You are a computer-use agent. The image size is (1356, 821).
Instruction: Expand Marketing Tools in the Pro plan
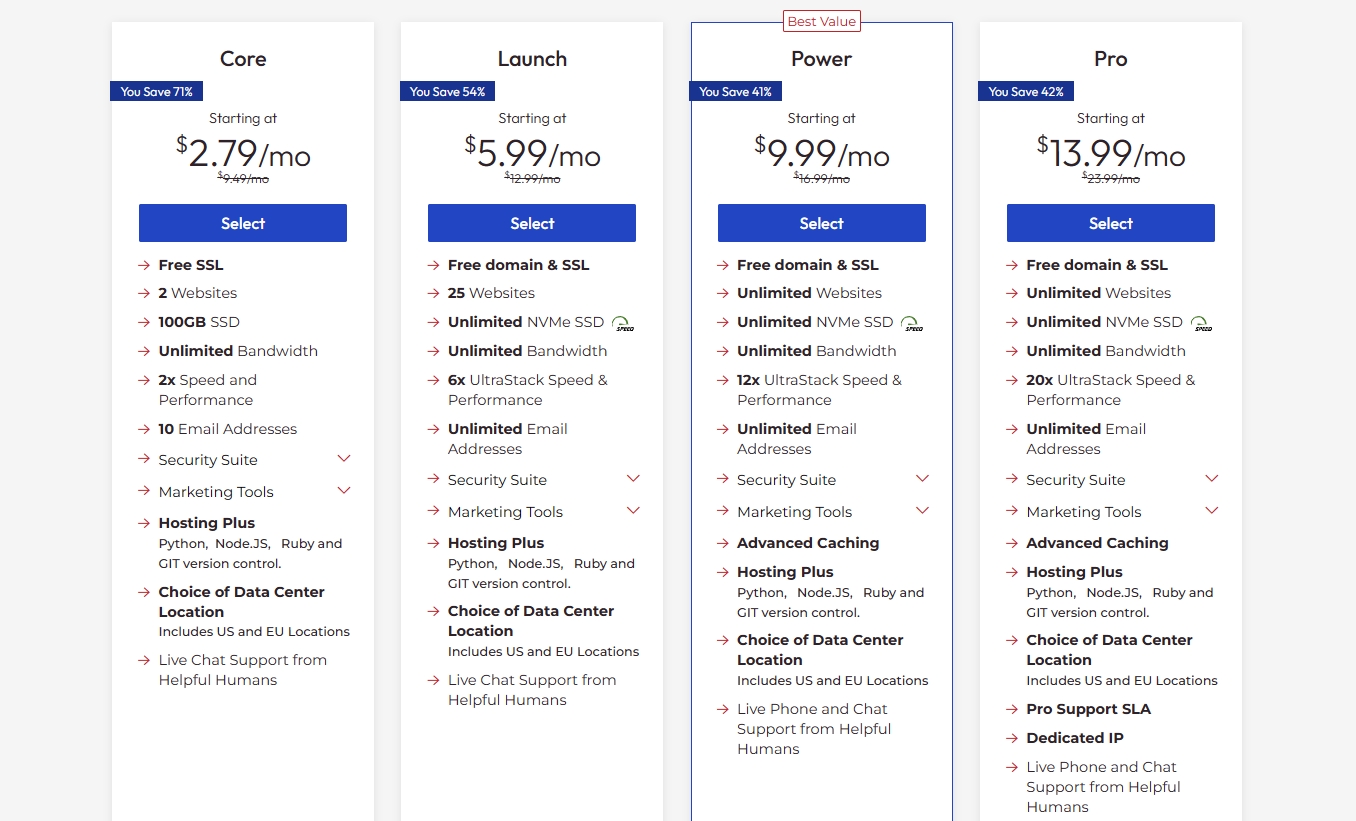point(1212,511)
